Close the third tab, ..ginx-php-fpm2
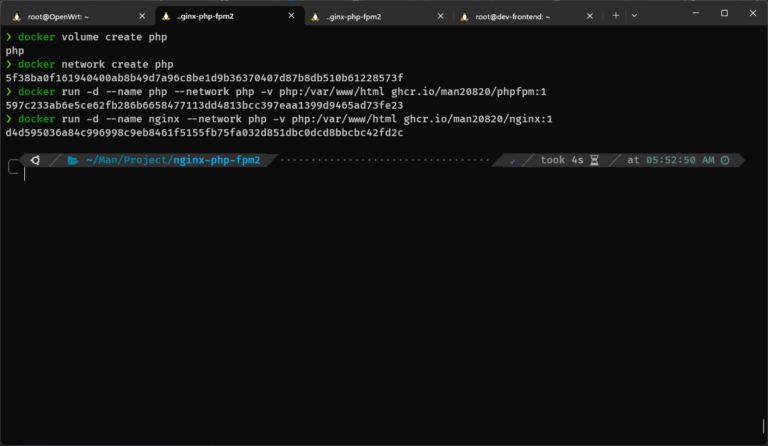The image size is (768, 446). [440, 16]
